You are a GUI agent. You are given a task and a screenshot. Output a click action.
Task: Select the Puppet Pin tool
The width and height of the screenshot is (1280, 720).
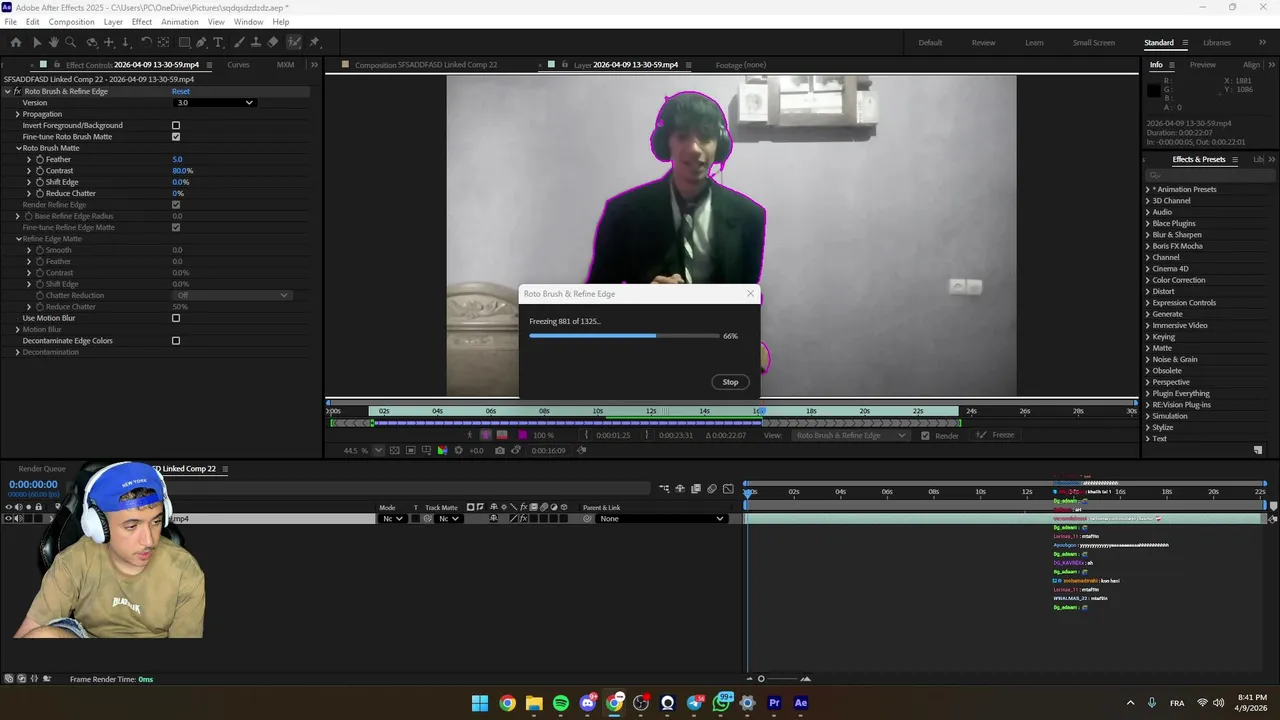[314, 42]
